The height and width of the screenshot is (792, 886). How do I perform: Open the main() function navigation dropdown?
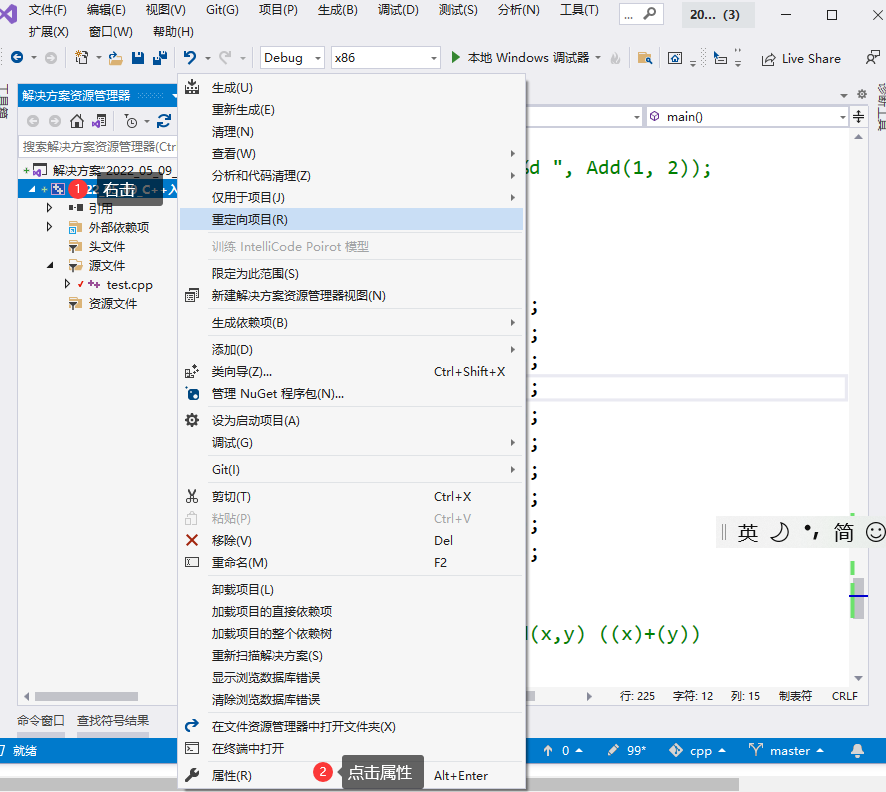pyautogui.click(x=747, y=117)
